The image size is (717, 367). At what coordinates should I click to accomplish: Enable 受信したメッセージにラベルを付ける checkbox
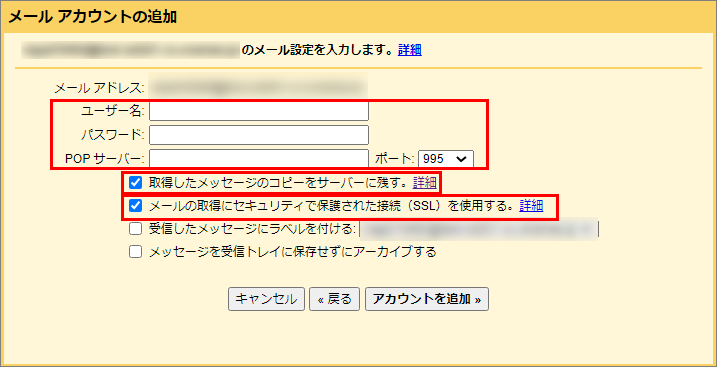[x=135, y=229]
